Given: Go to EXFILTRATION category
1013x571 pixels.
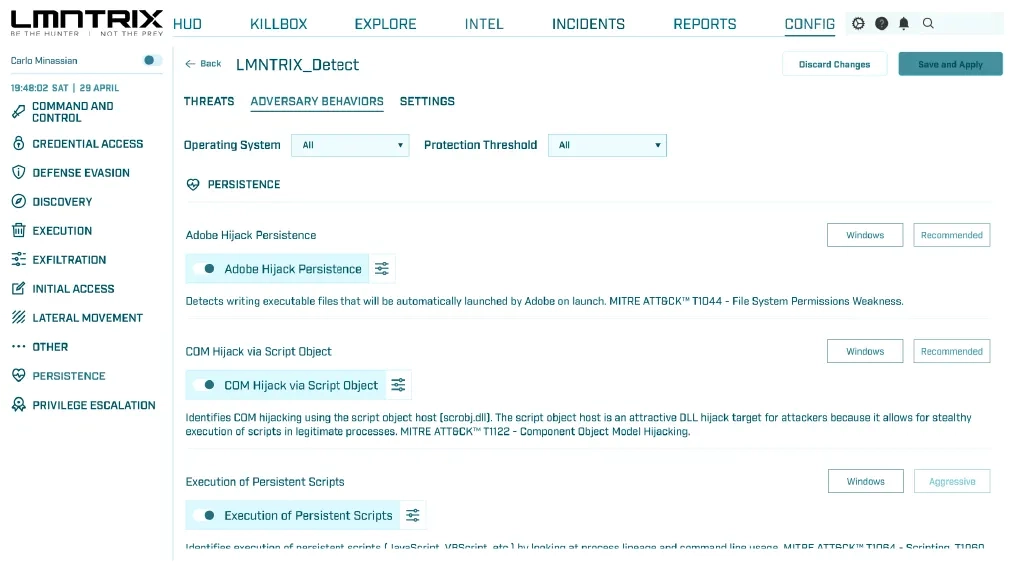Looking at the screenshot, I should [x=69, y=260].
